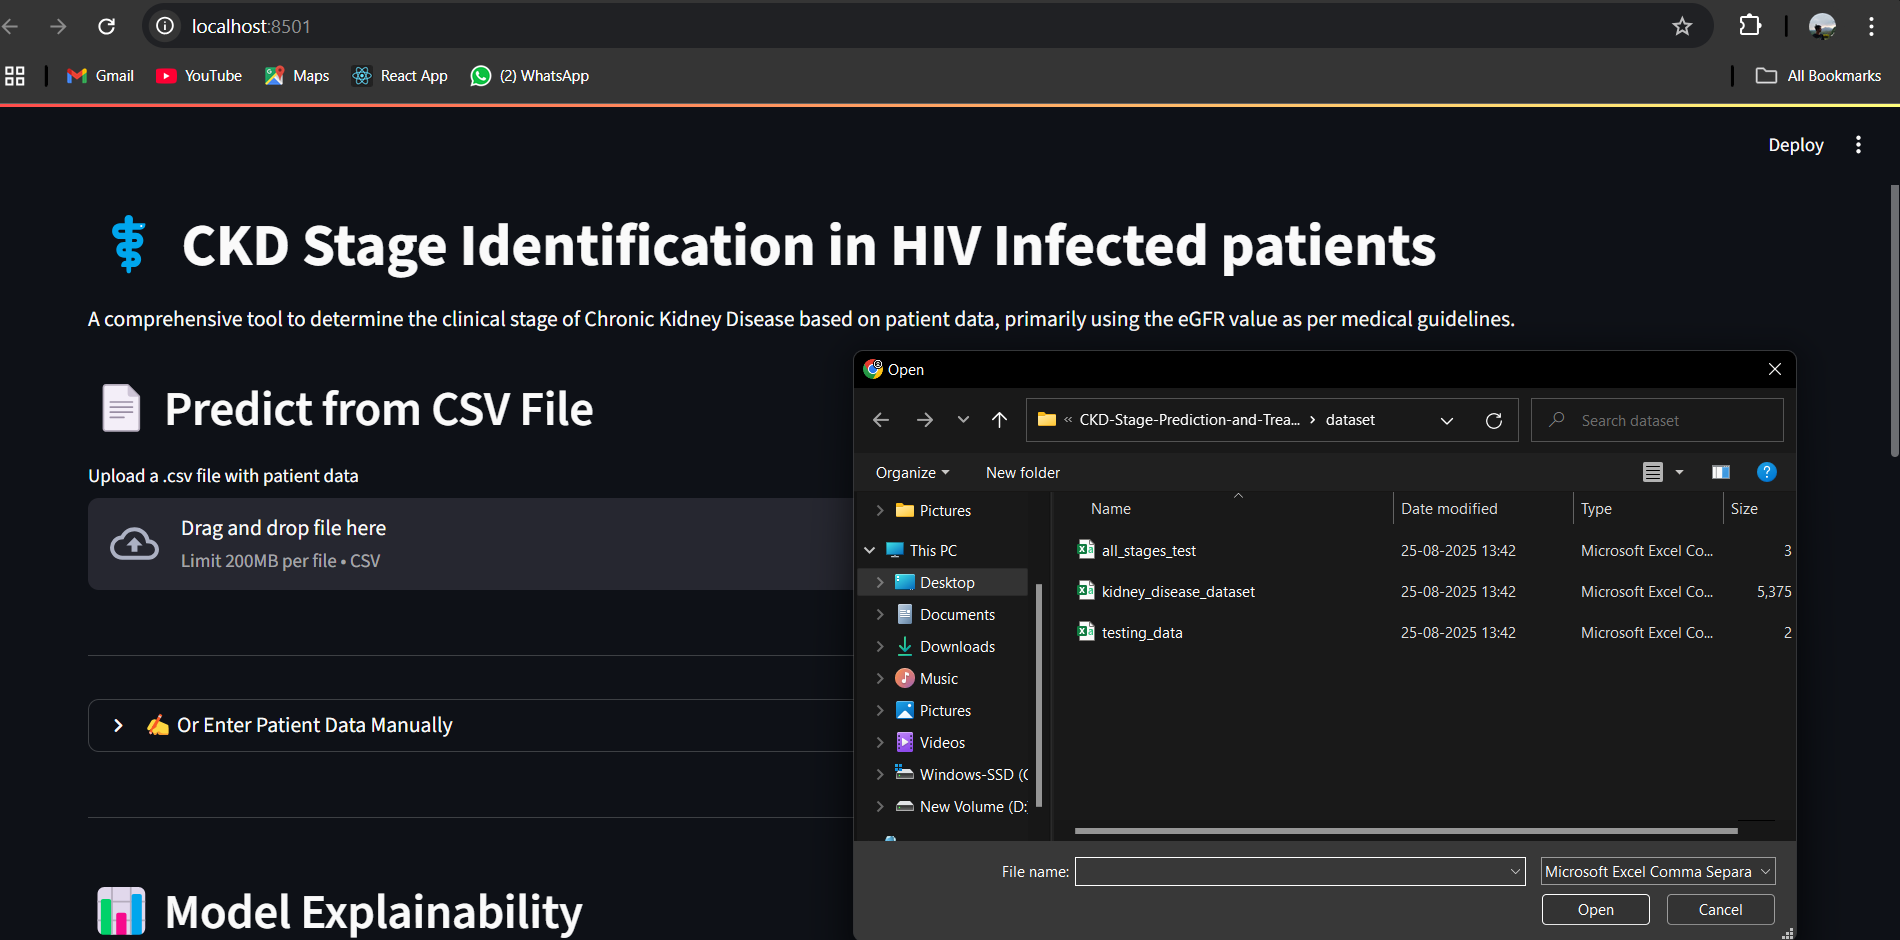Toggle the preview pane icon
The image size is (1900, 940).
1721,472
